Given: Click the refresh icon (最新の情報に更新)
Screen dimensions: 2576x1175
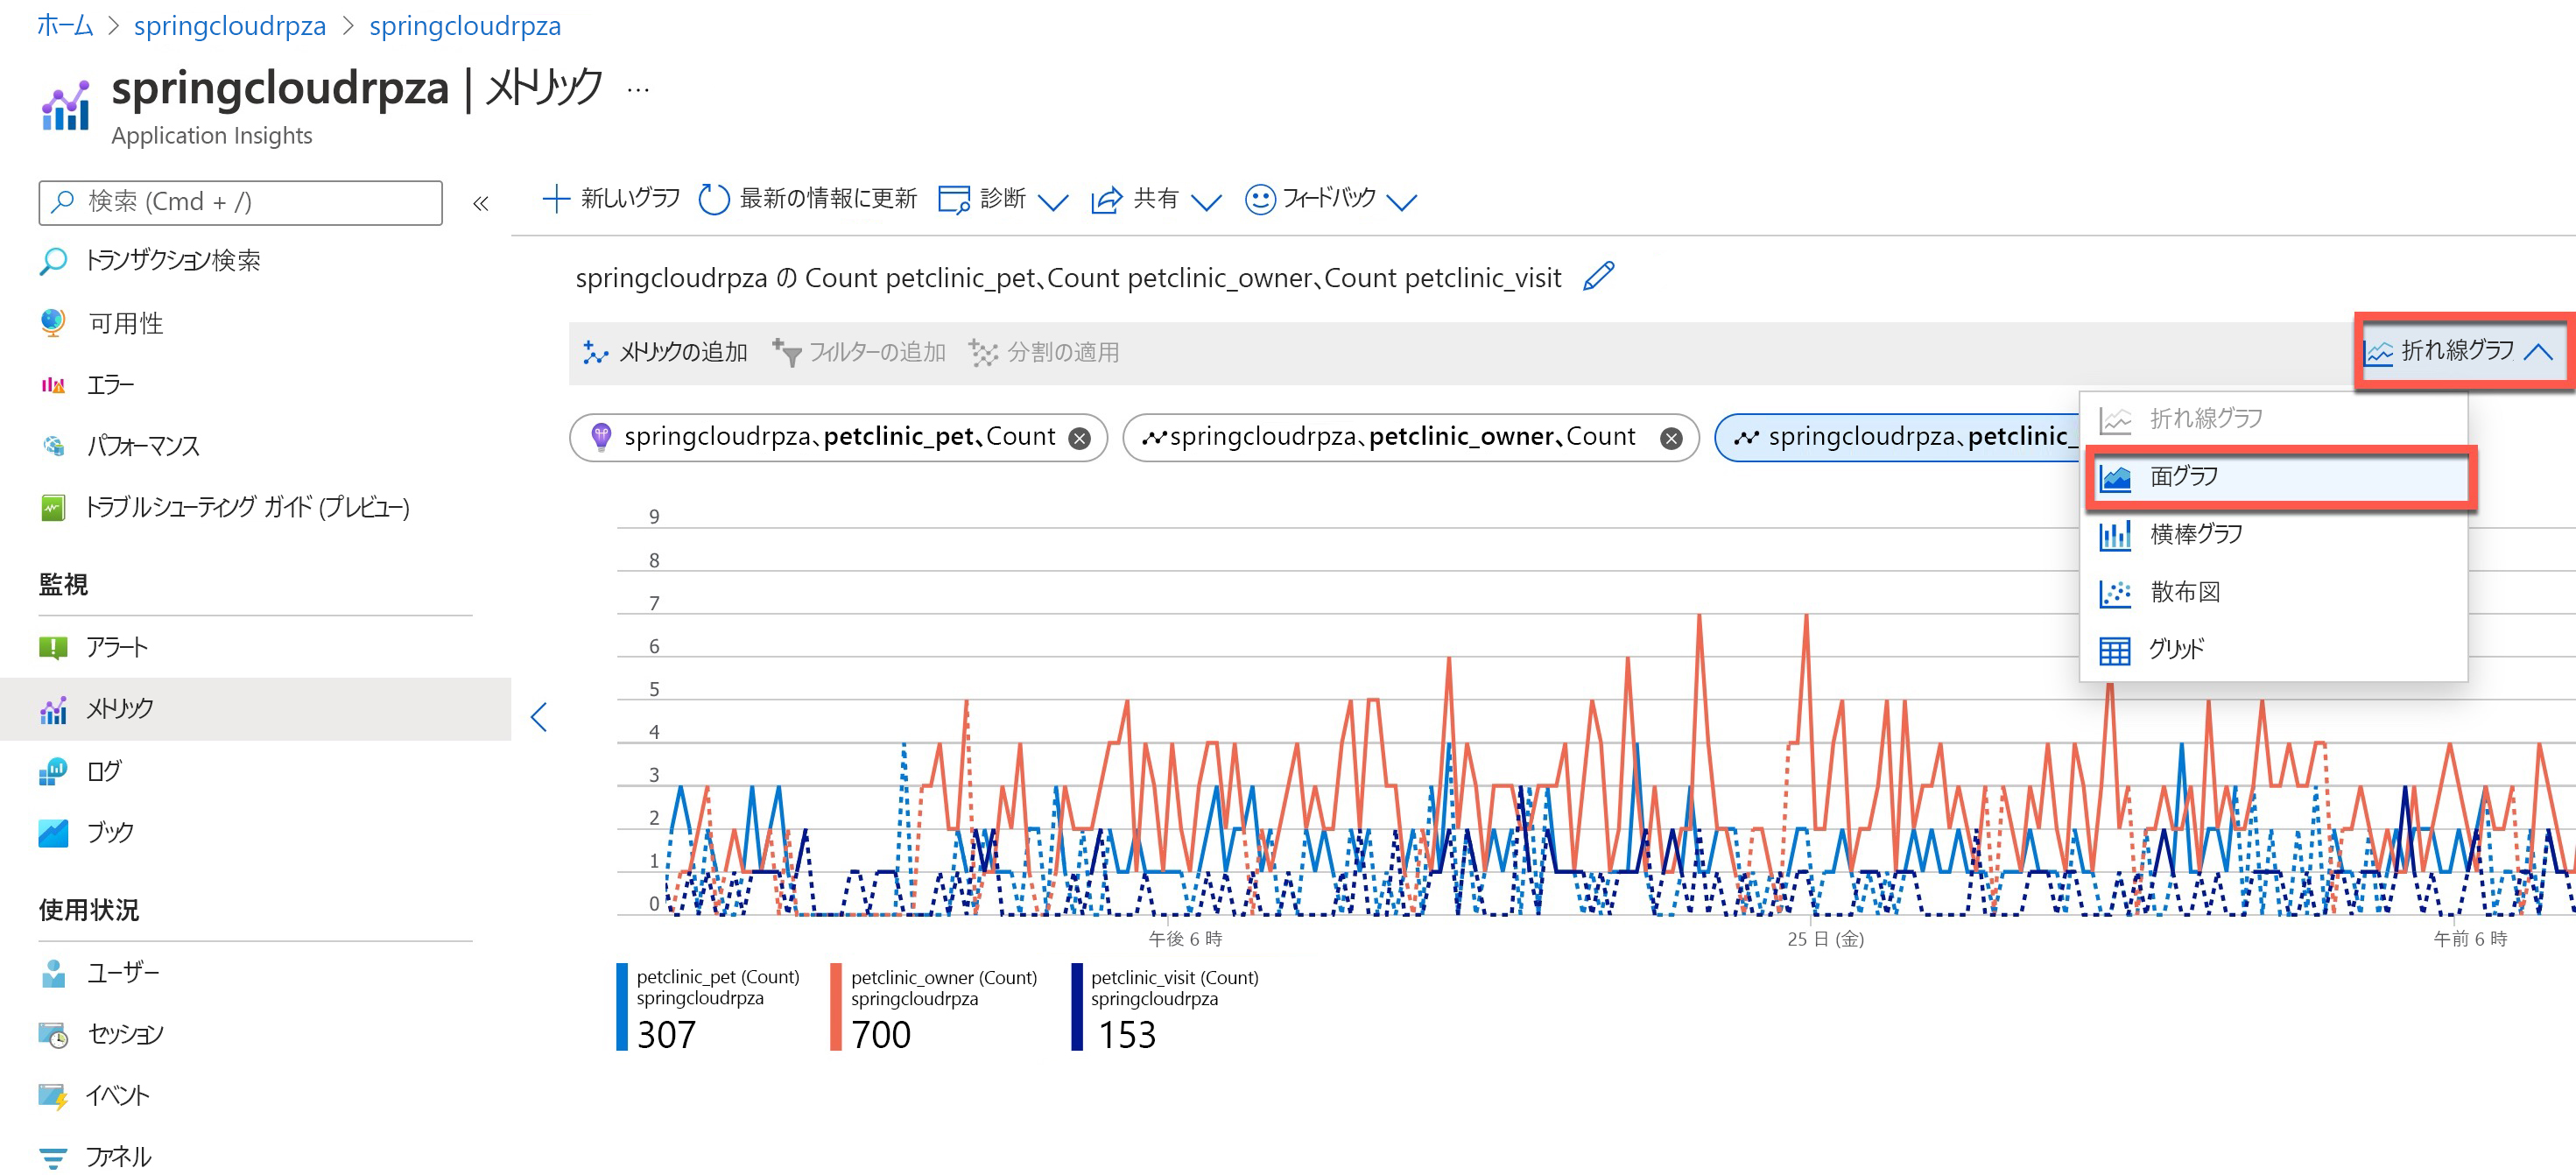Looking at the screenshot, I should click(713, 199).
